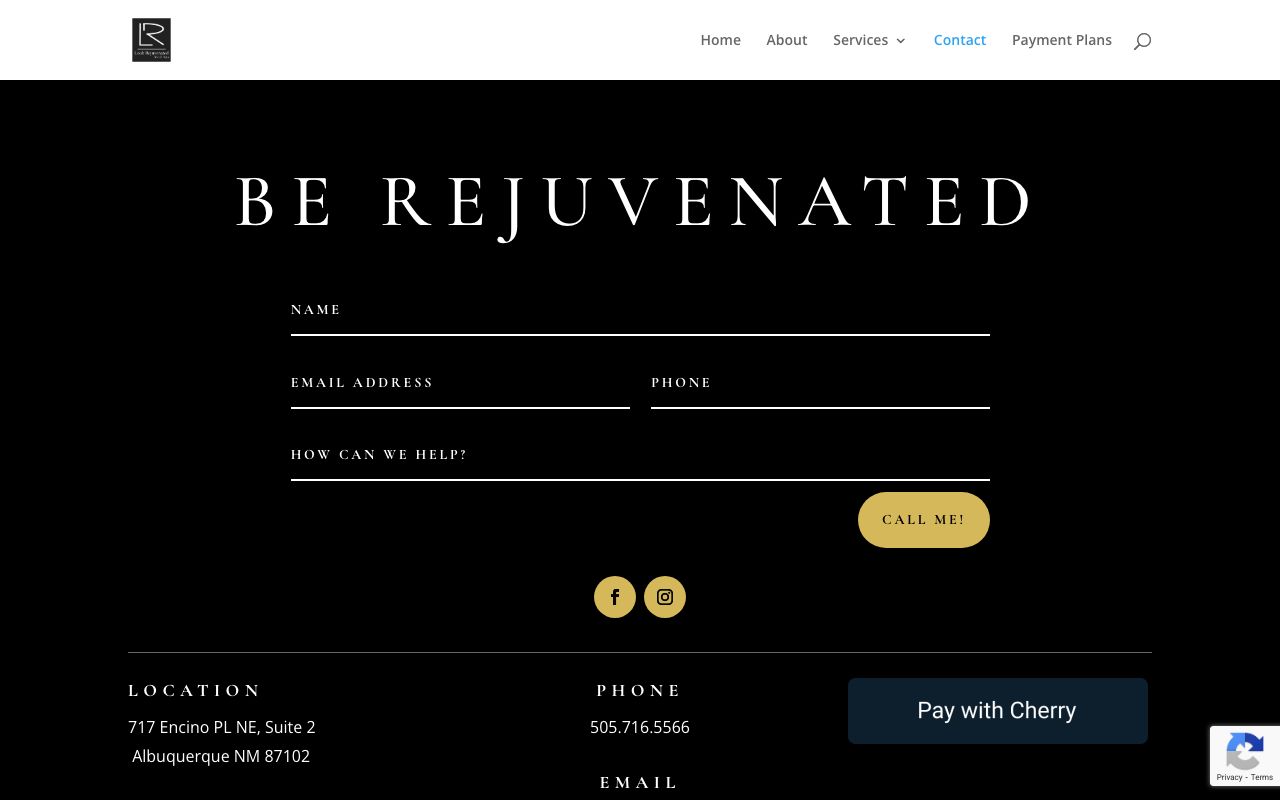Click the 717 Encino PL address text

[222, 727]
